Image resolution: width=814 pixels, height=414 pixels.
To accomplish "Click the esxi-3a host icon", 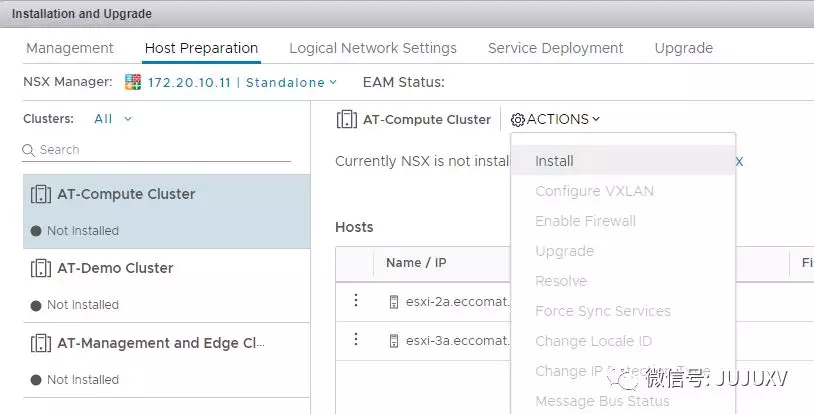I will 394,341.
